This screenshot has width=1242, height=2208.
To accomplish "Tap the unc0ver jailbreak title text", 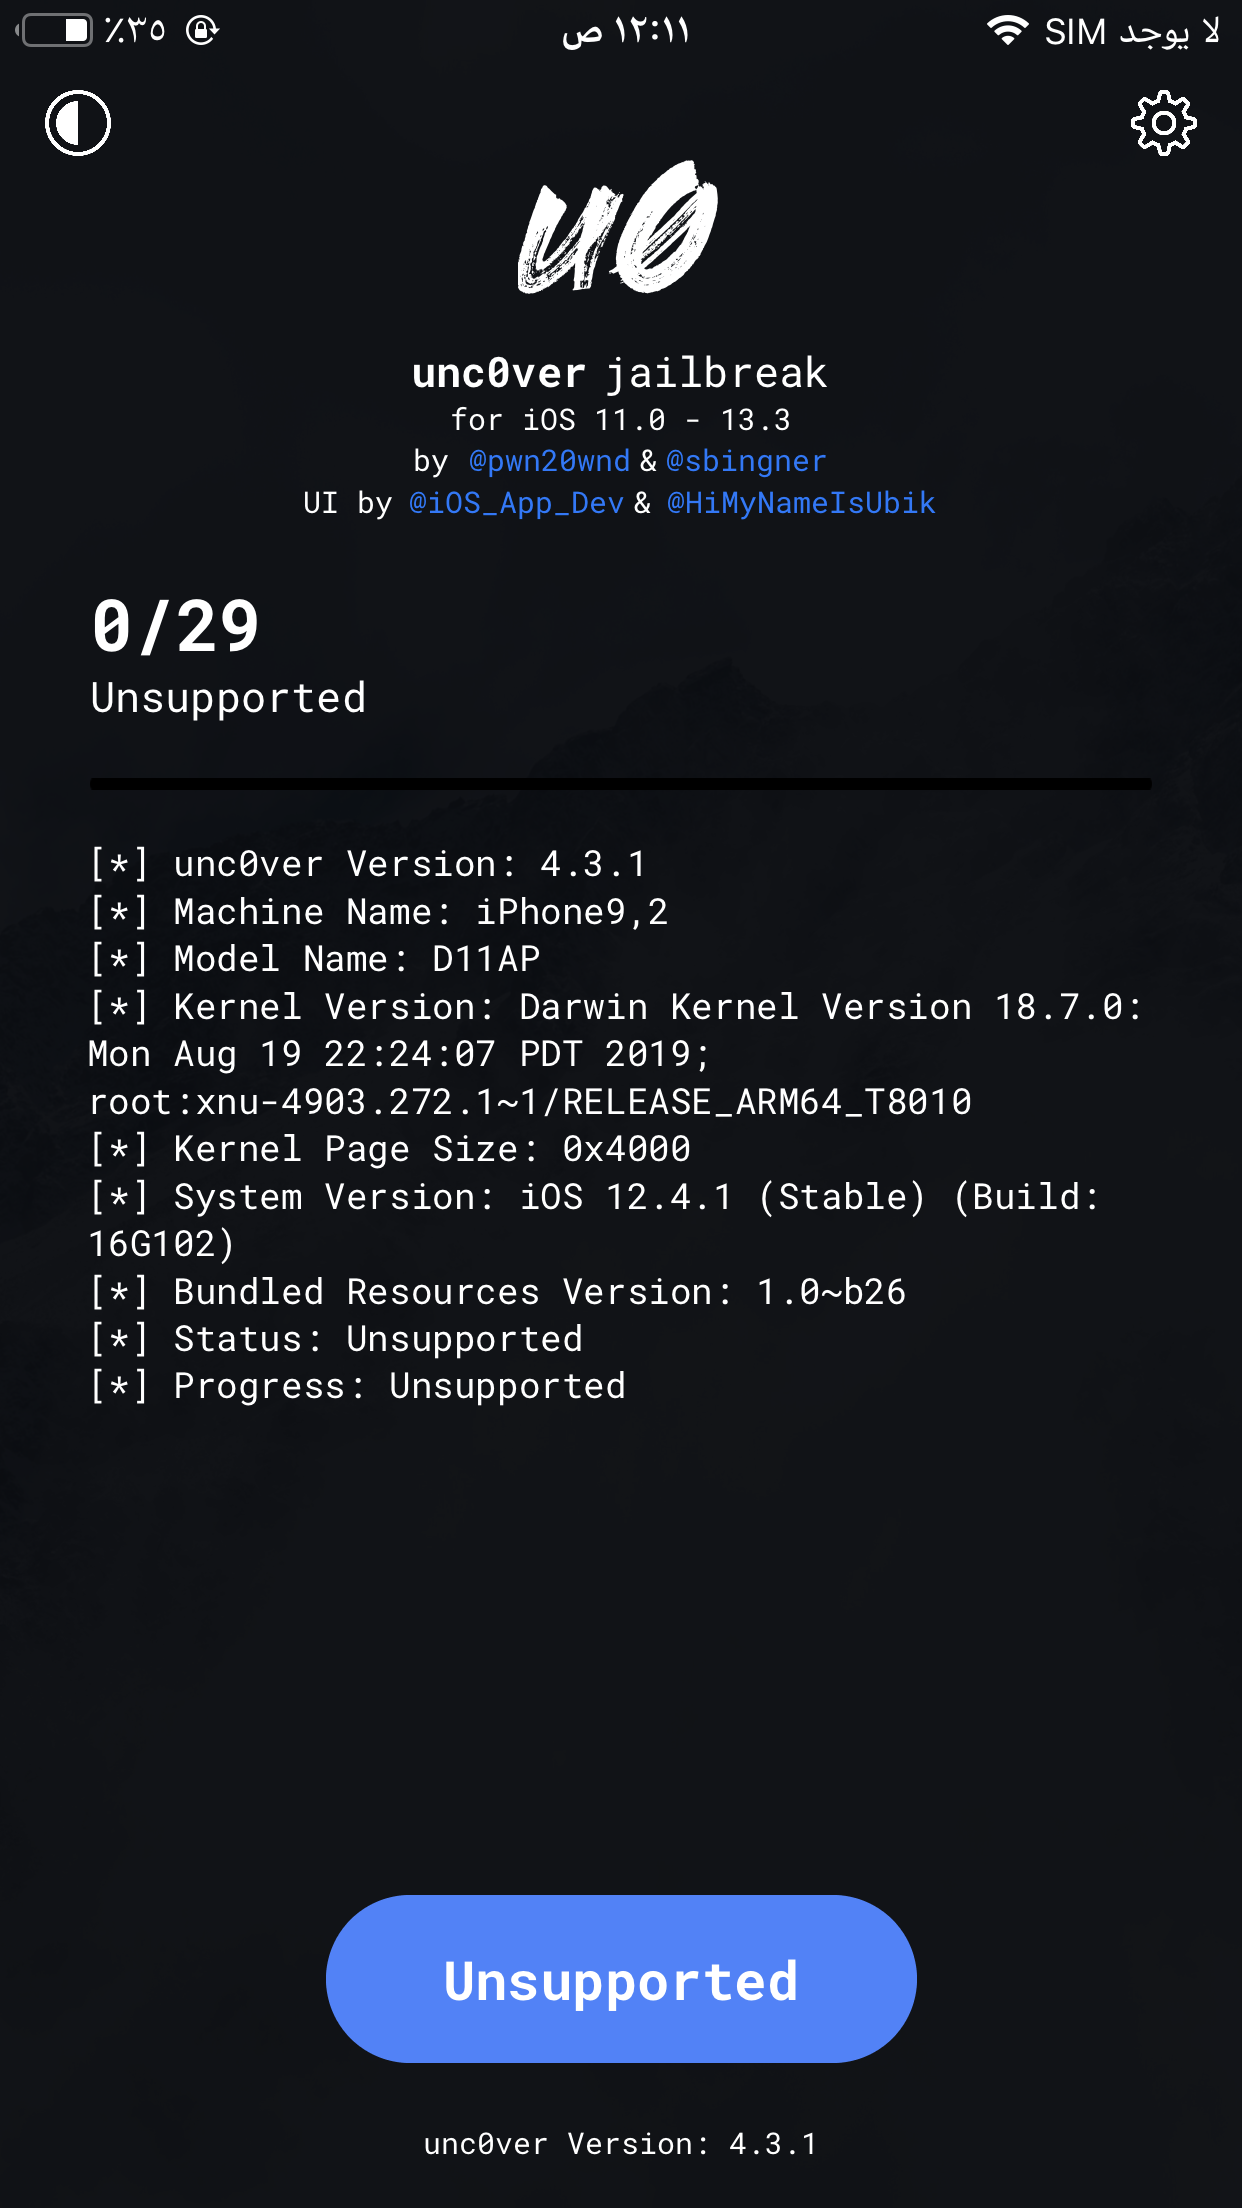I will tap(620, 373).
